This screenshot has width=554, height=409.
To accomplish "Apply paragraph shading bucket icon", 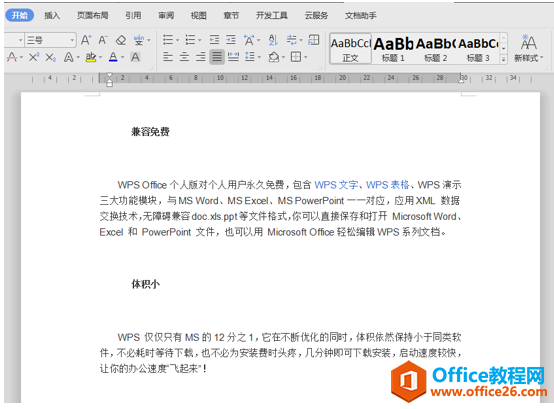I will coord(274,57).
